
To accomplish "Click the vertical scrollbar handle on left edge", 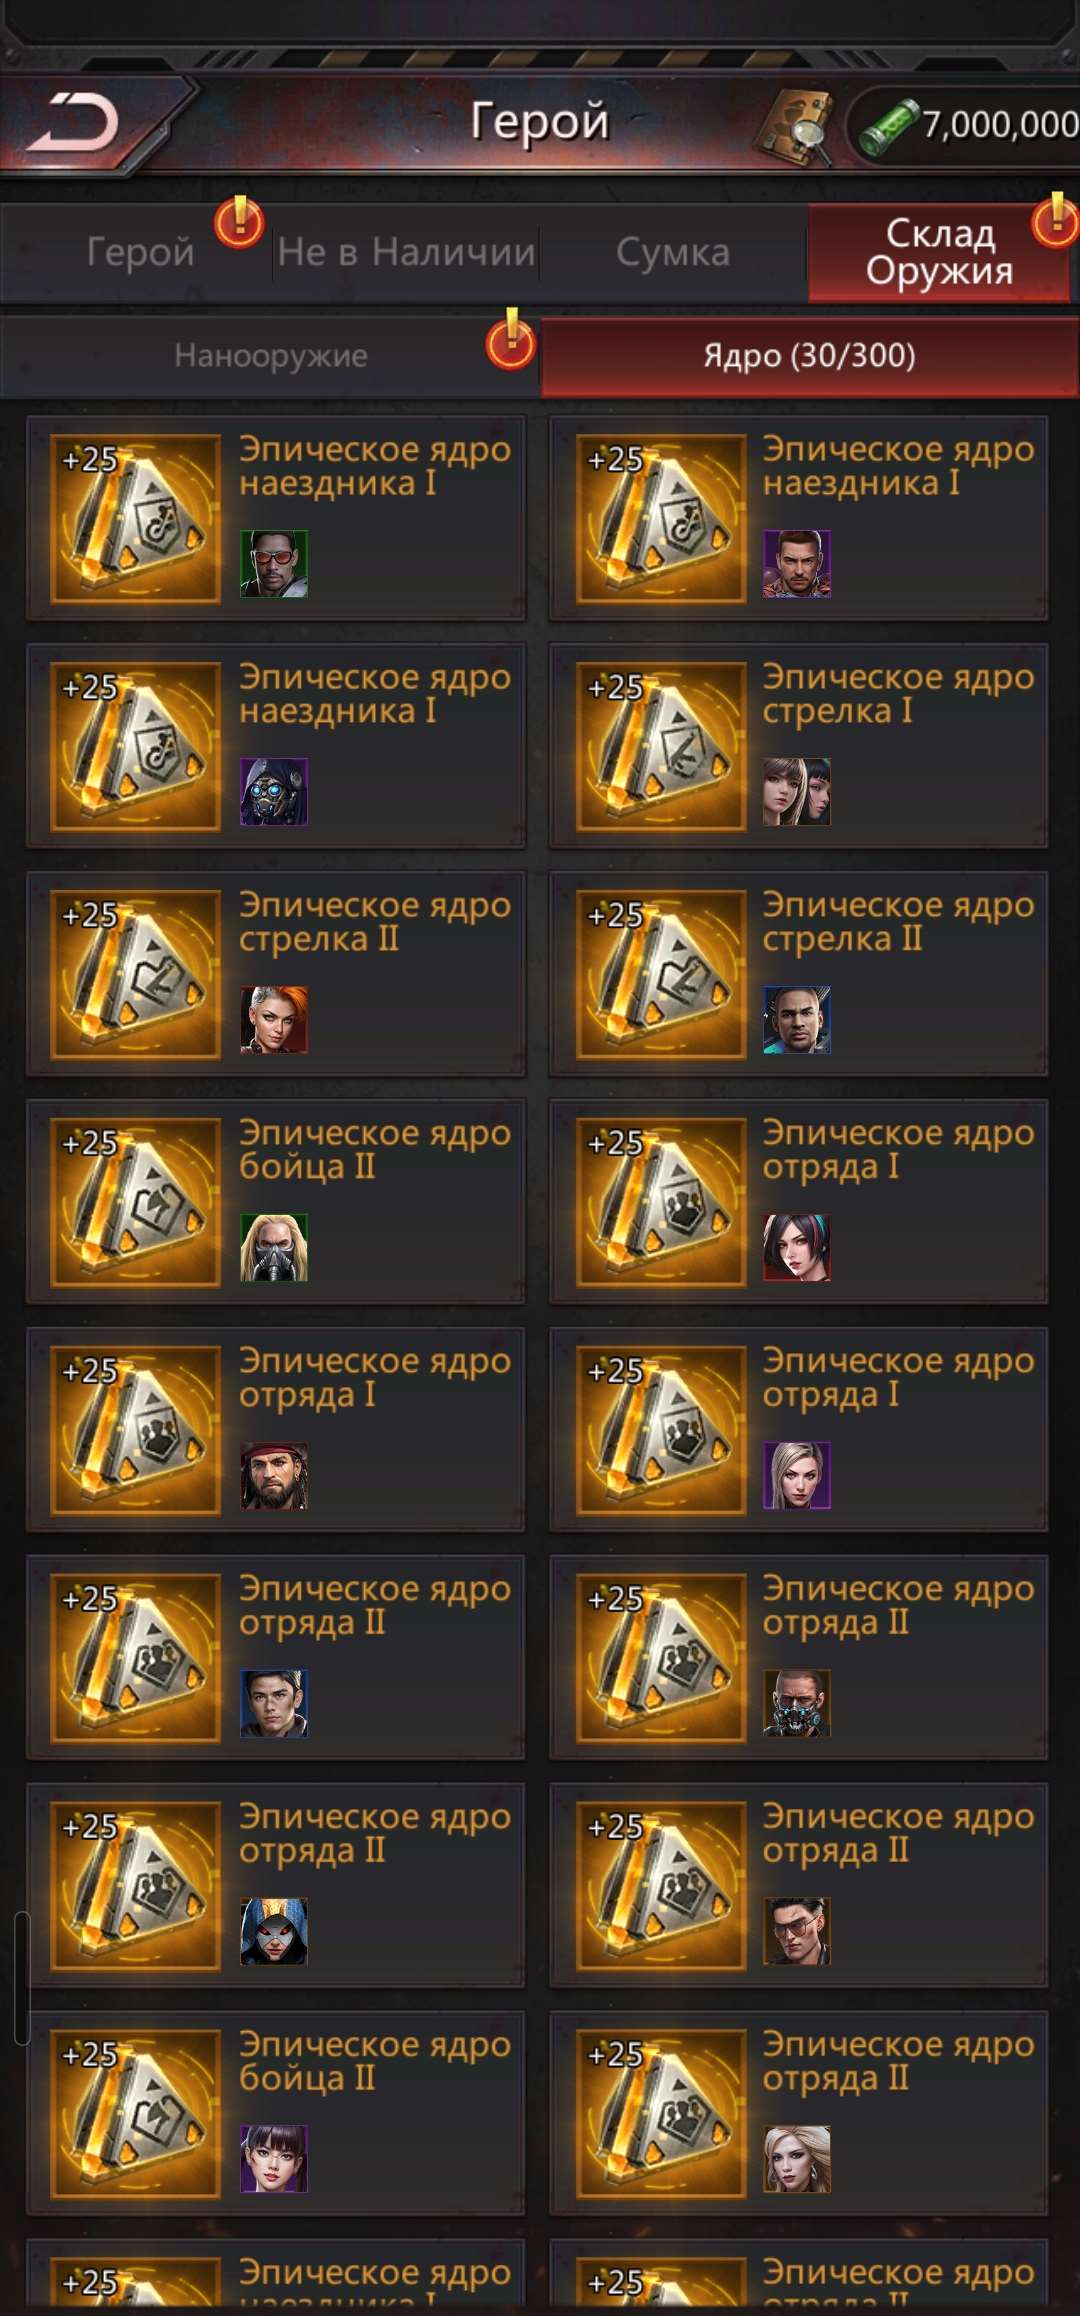I will pos(22,1978).
